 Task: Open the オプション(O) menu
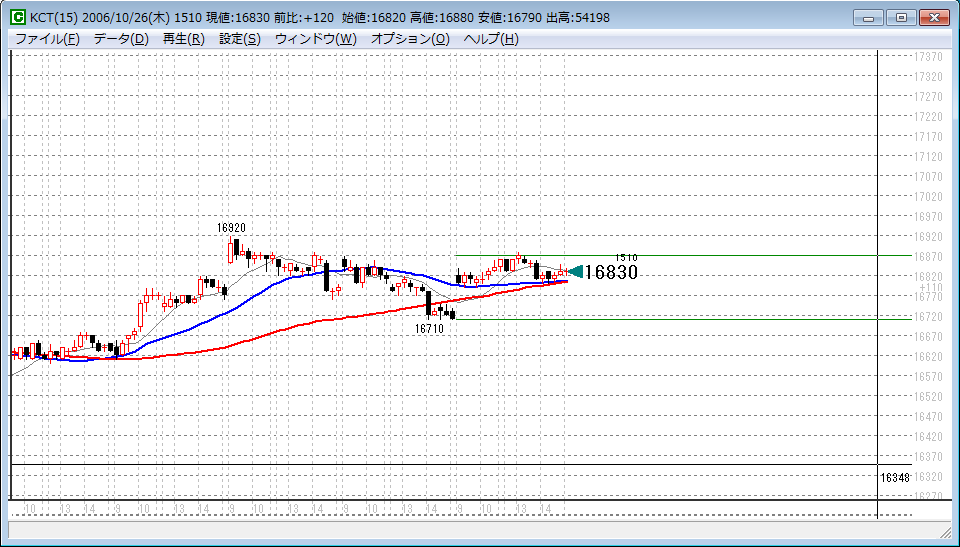410,39
